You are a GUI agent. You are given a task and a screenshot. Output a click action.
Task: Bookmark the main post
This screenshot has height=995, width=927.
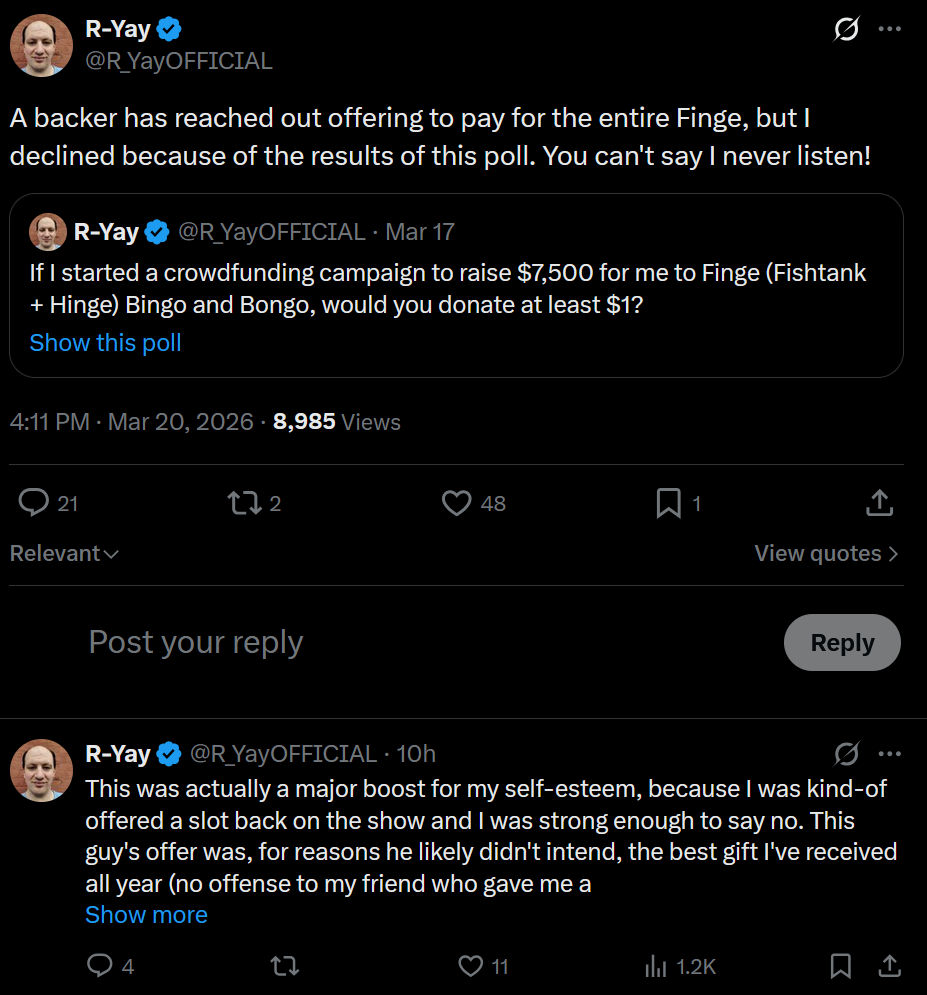tap(668, 503)
